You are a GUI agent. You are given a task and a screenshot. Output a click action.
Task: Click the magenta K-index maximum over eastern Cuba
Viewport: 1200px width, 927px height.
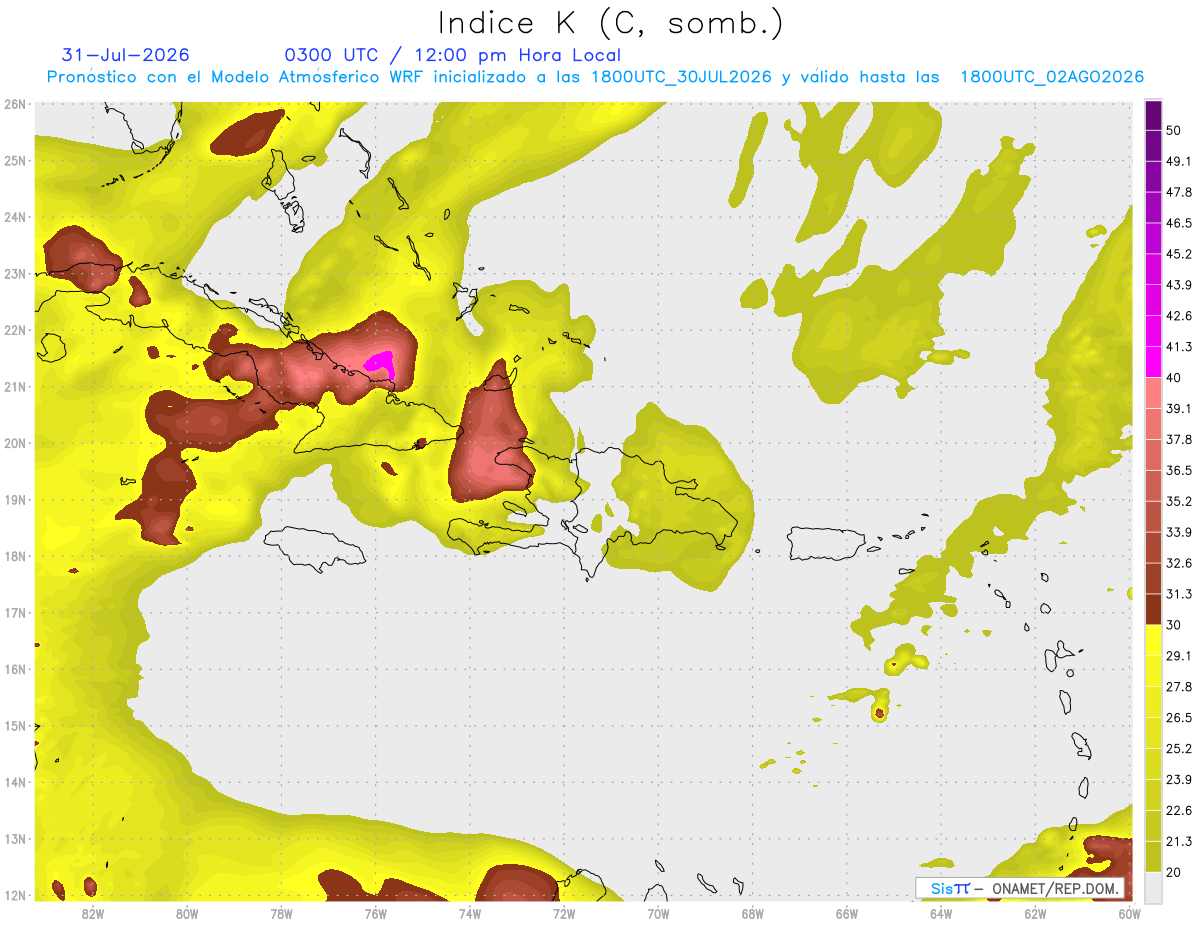pos(381,364)
